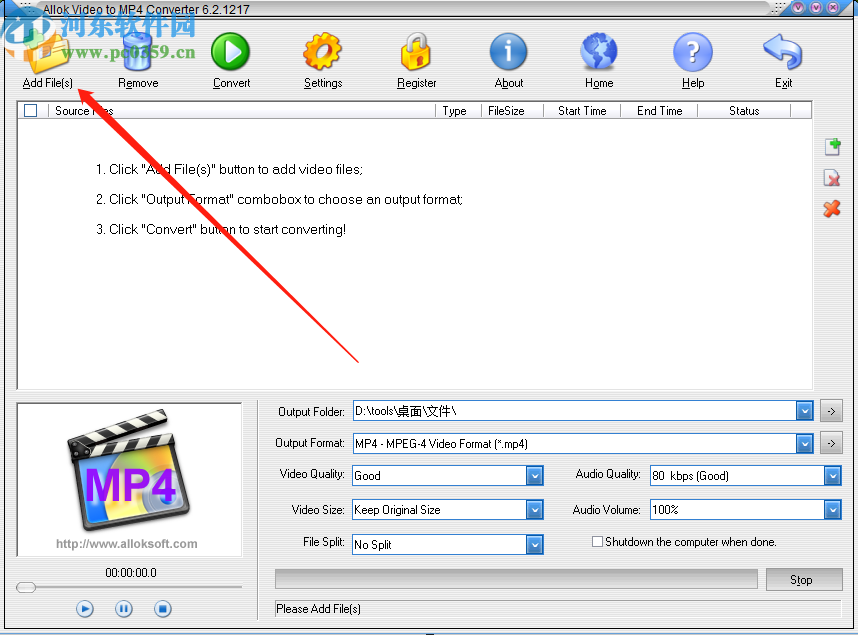
Task: Click the Home globe icon
Action: pyautogui.click(x=598, y=52)
